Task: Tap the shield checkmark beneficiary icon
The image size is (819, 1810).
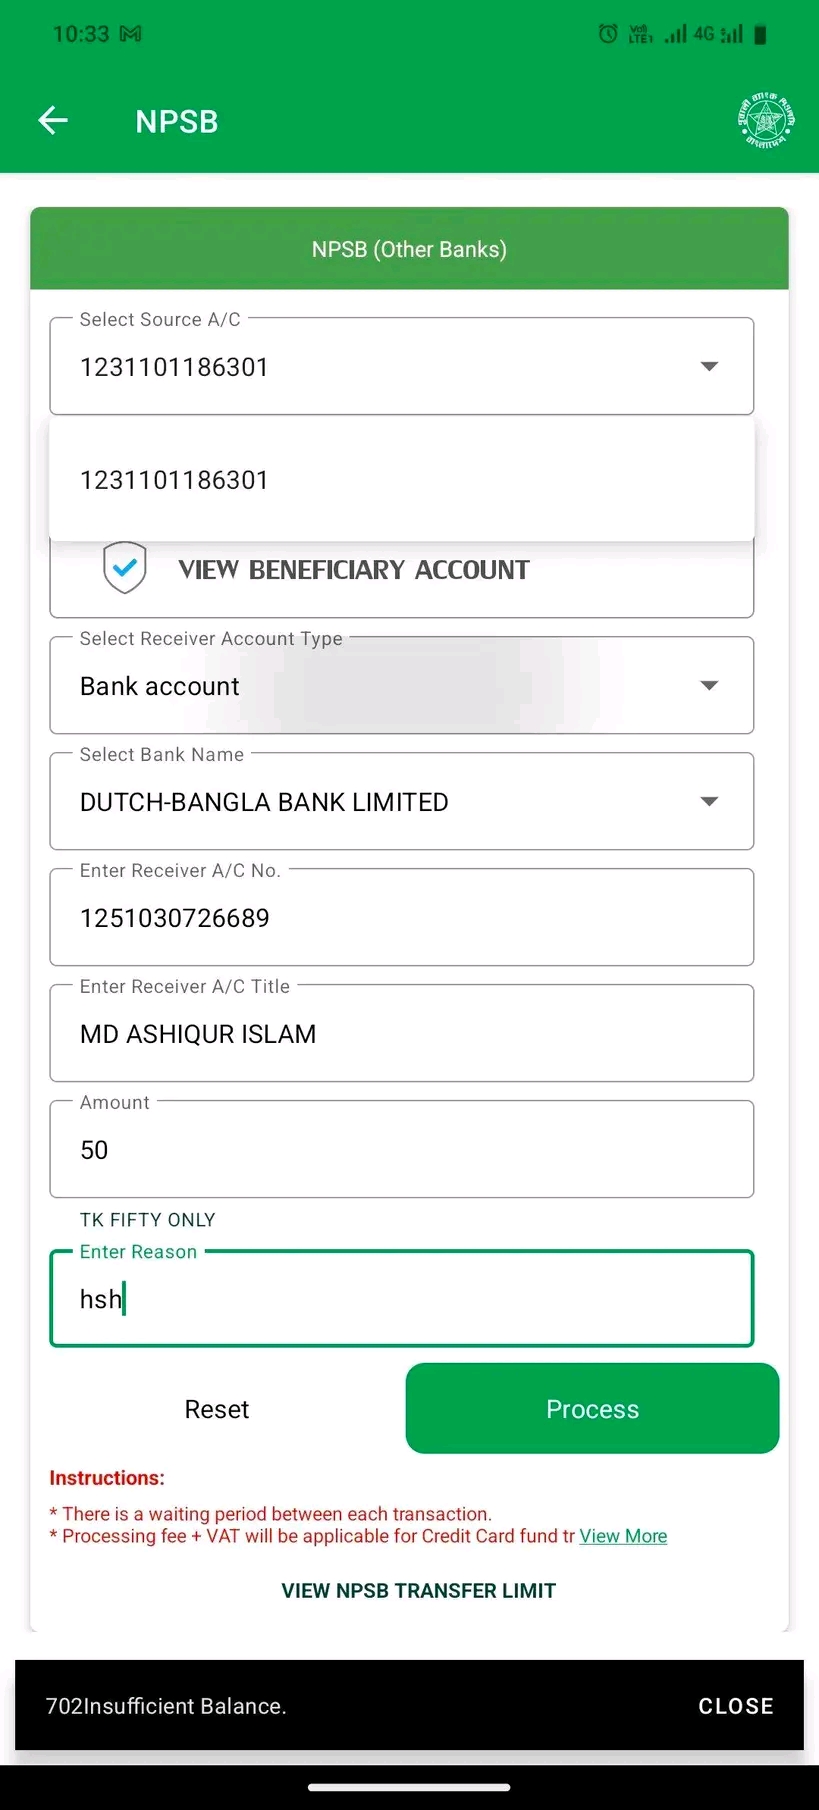Action: click(125, 568)
